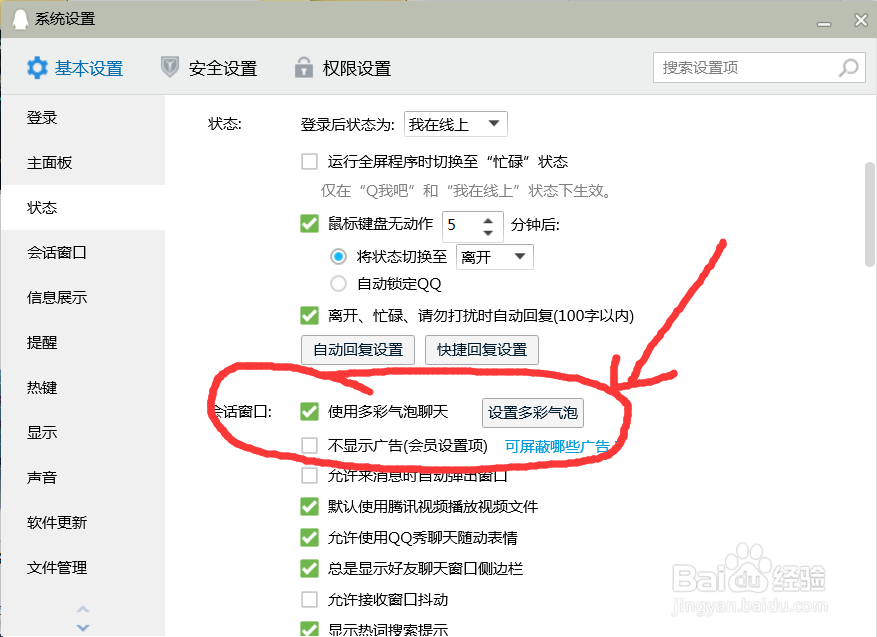Select 自动锁定QQ radio button
Viewport: 877px width, 637px height.
(x=338, y=284)
